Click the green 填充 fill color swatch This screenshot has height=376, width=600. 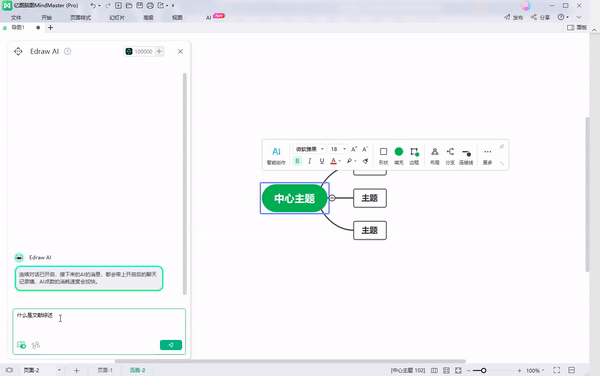[399, 152]
